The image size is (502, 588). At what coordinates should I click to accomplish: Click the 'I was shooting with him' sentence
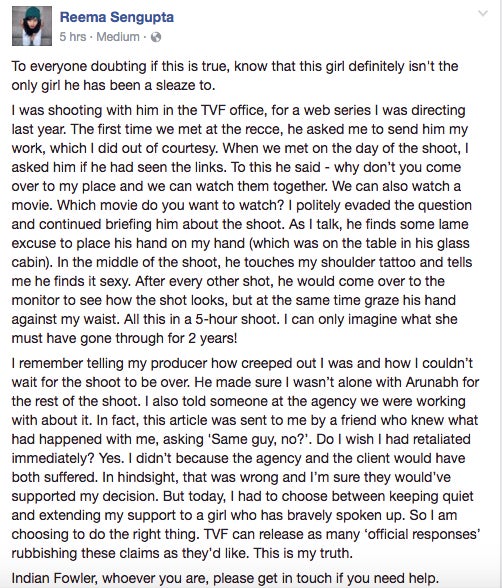pos(238,120)
